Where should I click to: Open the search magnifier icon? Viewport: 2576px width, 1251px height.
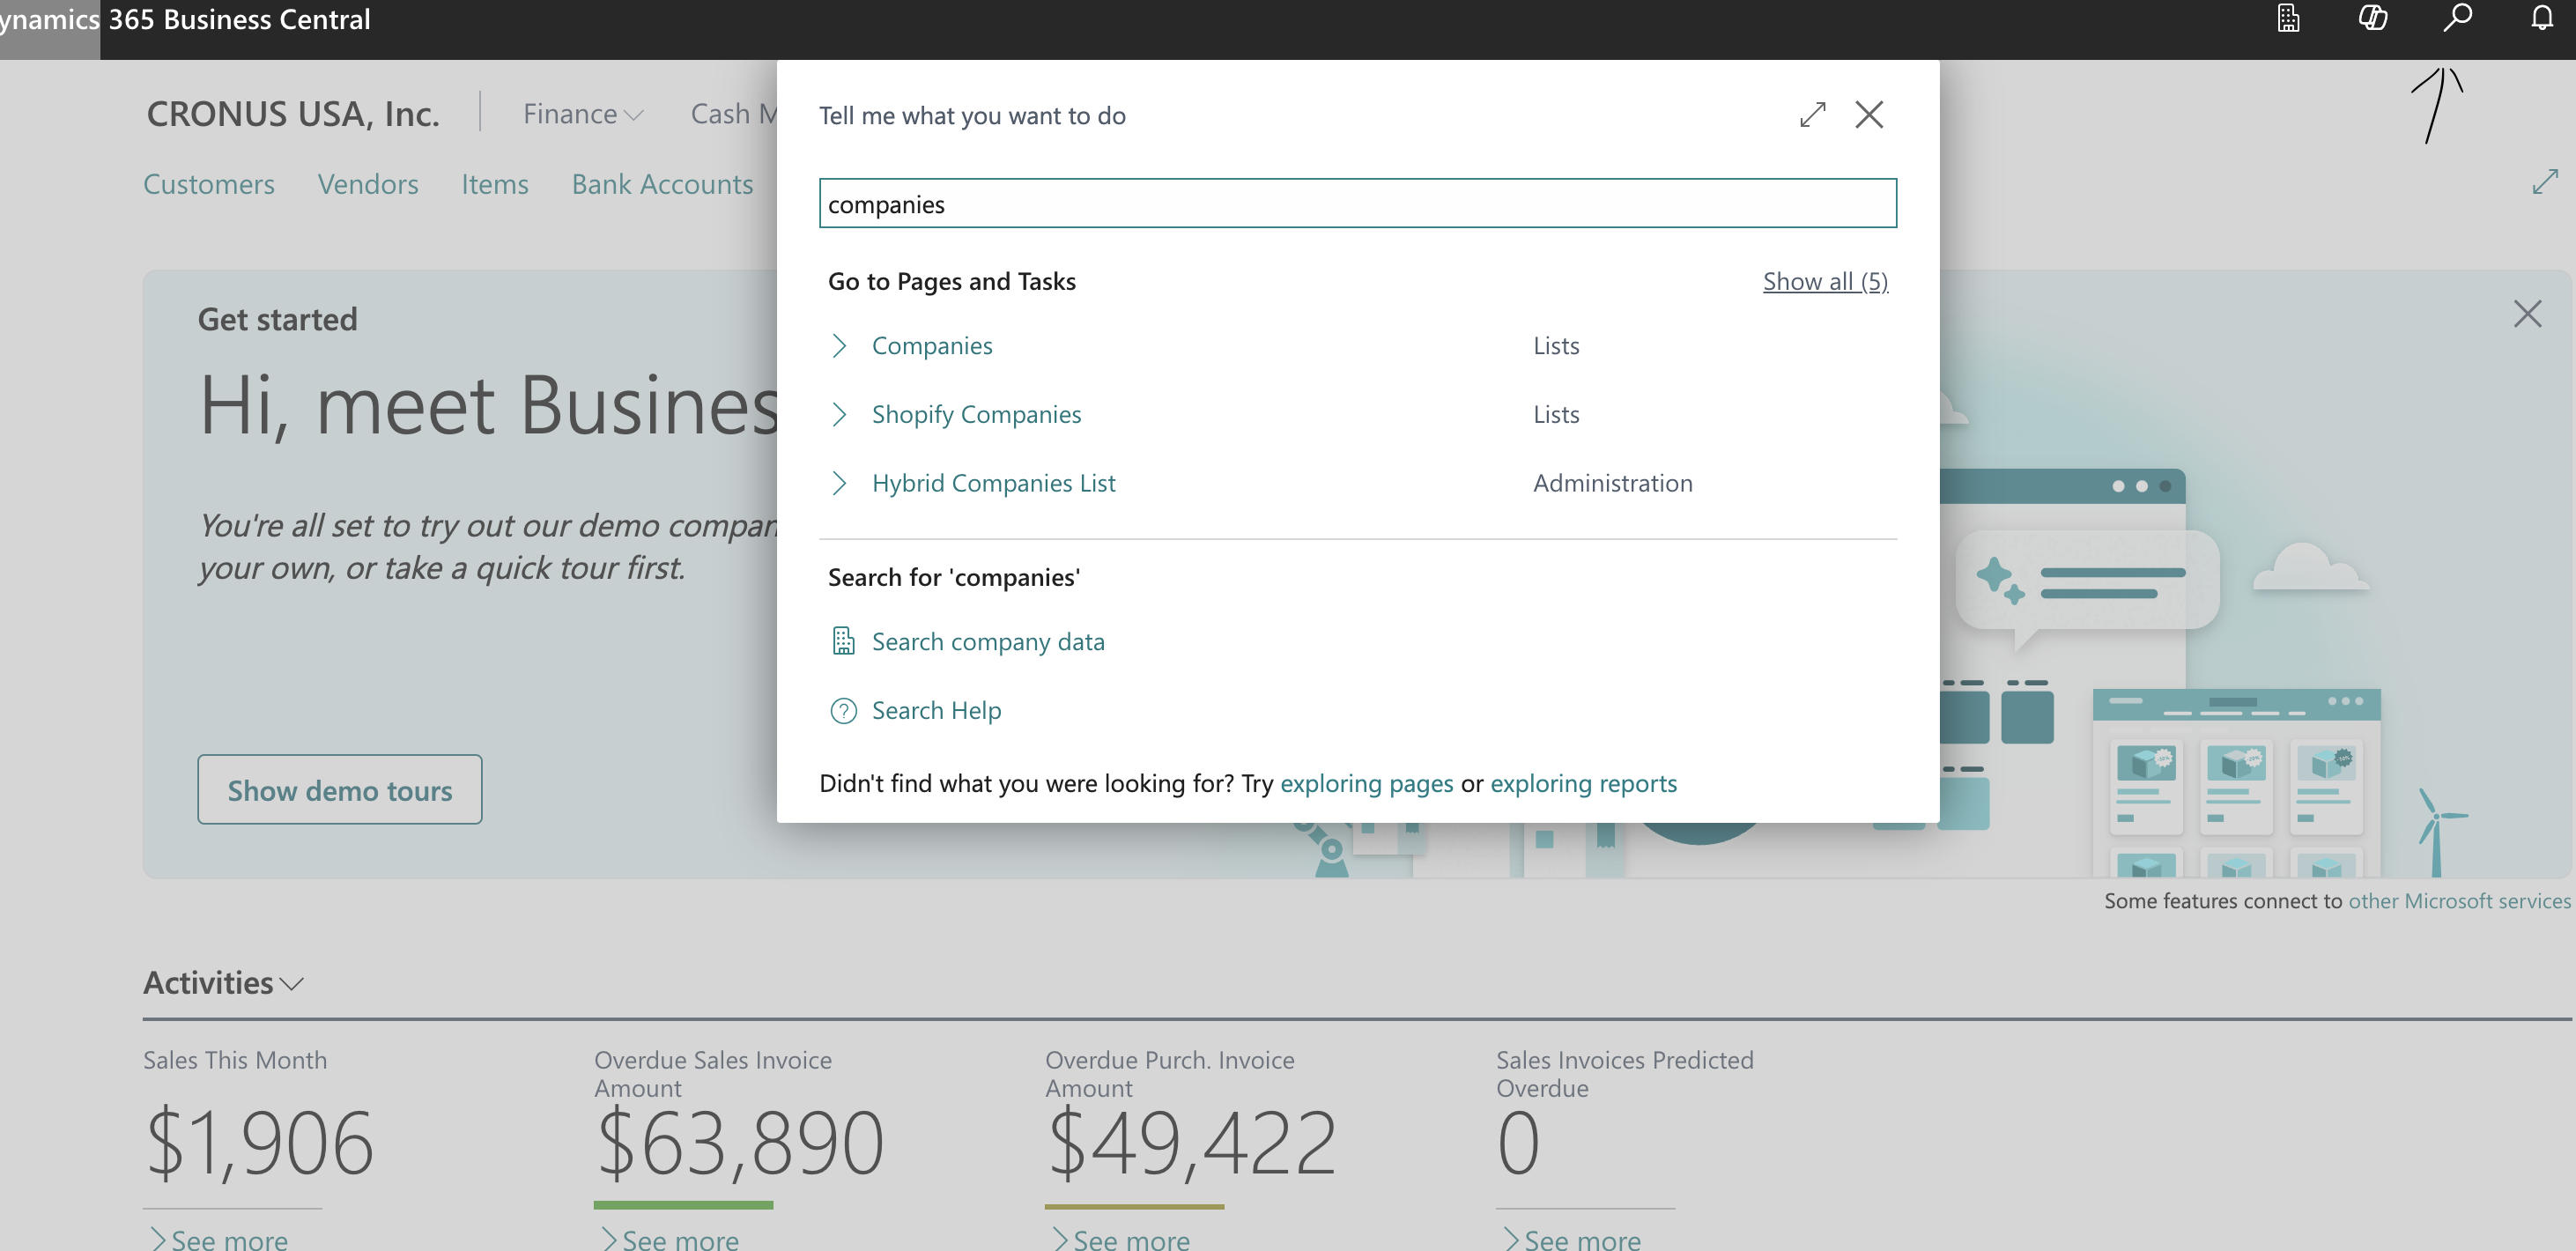tap(2457, 19)
